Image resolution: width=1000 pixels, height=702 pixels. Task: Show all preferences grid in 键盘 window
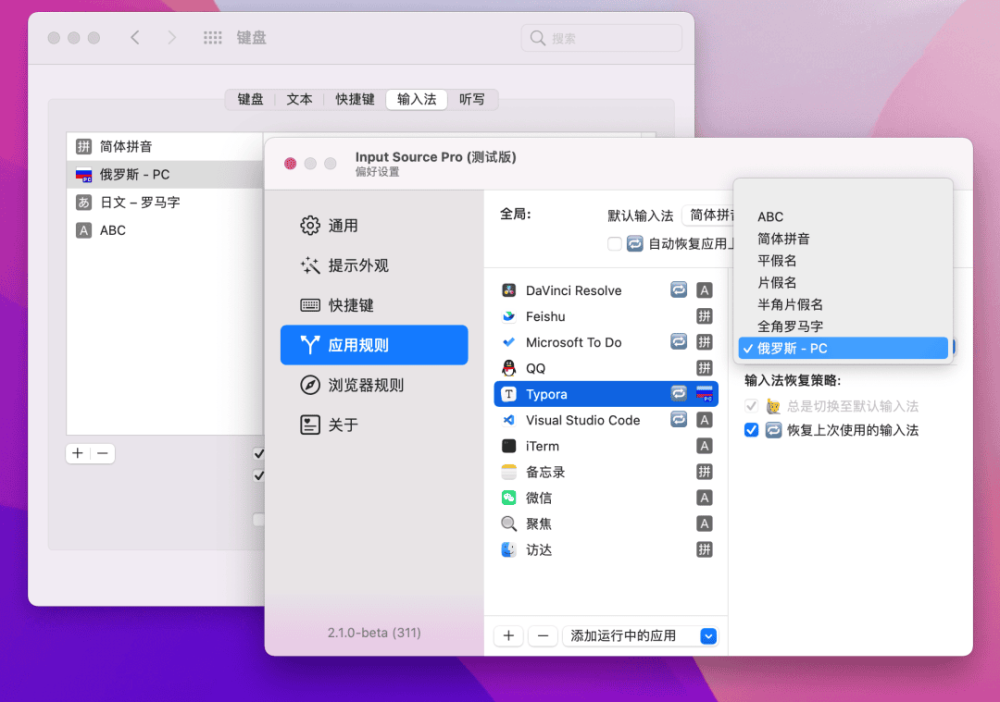[212, 38]
